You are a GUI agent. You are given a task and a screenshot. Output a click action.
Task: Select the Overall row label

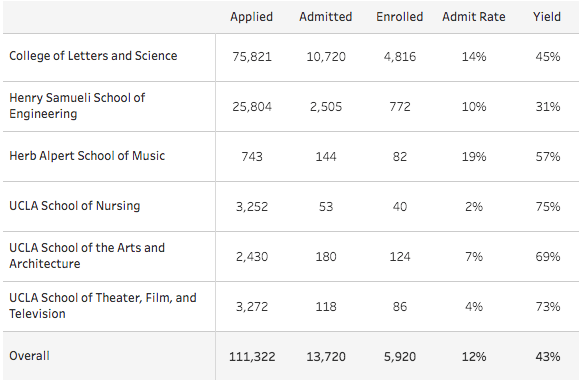(29, 356)
